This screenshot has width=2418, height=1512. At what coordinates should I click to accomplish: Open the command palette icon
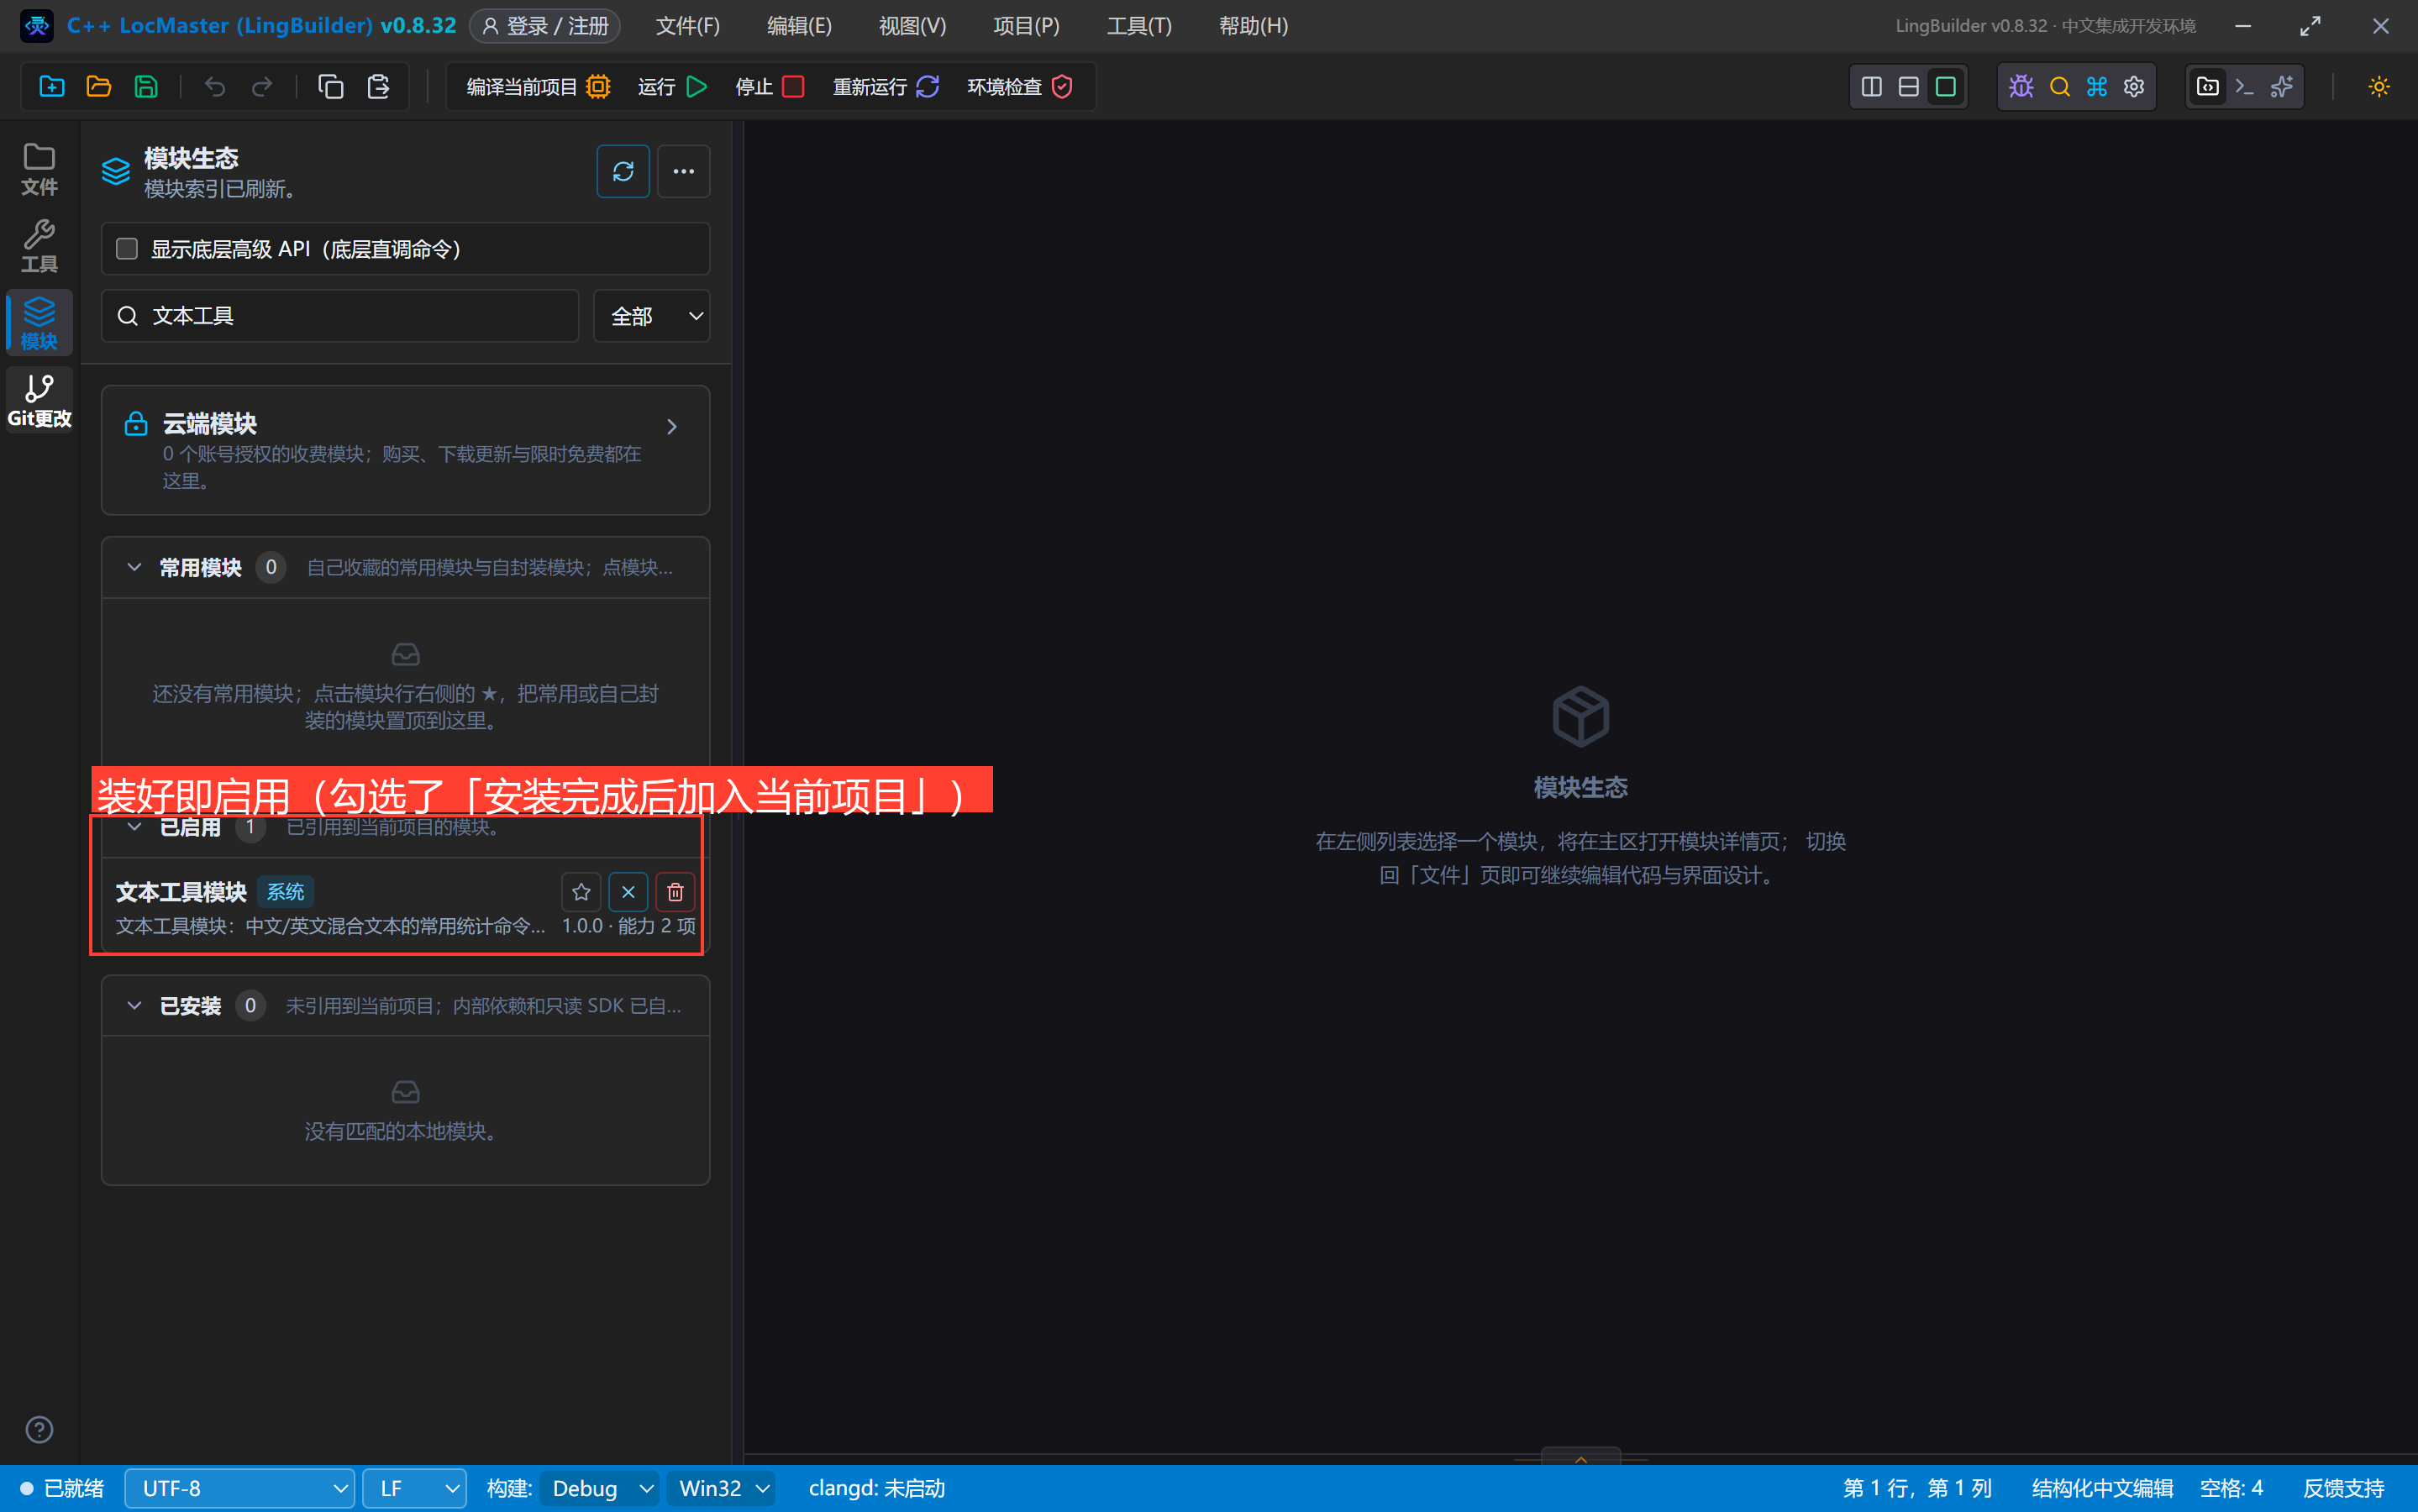[x=2096, y=87]
